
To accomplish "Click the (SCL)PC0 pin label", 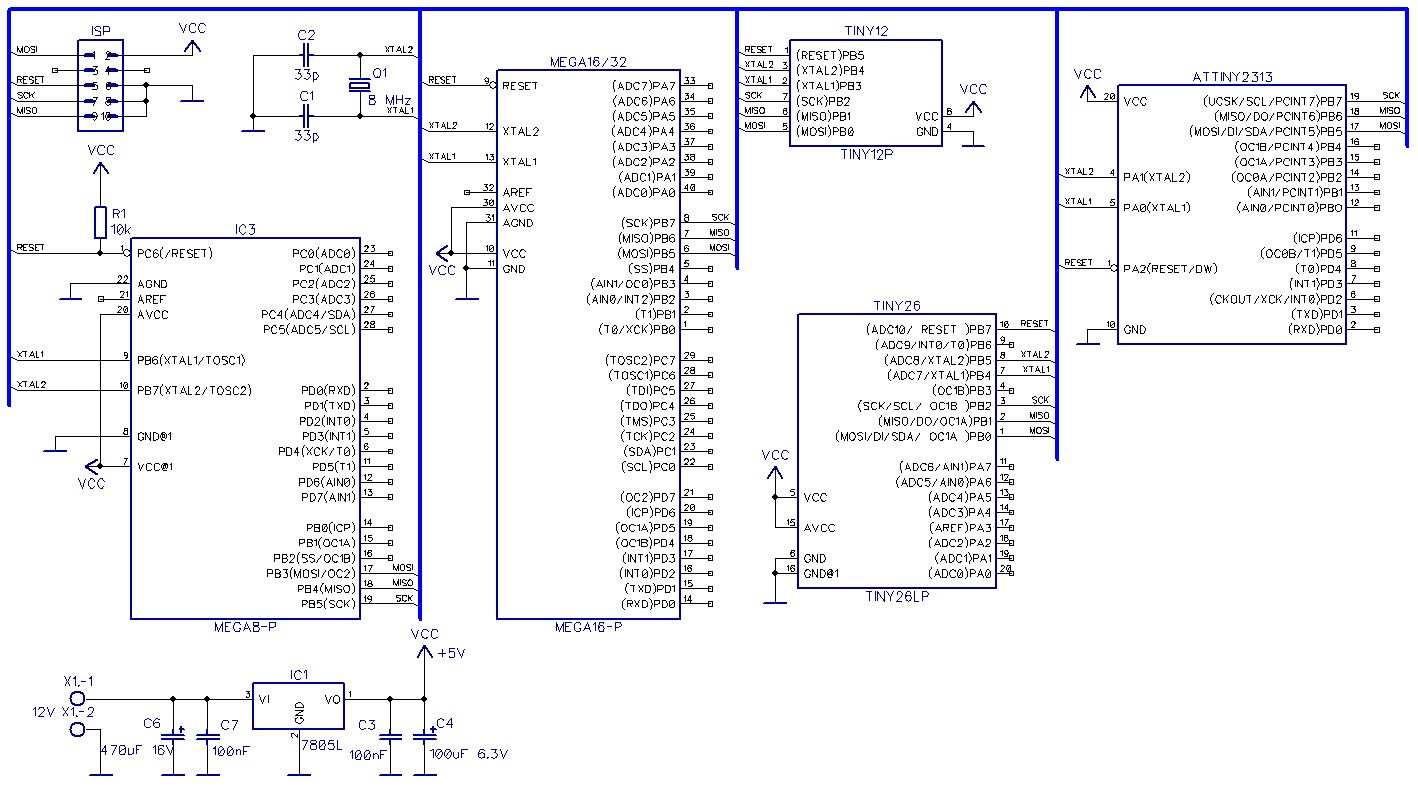I will point(648,466).
